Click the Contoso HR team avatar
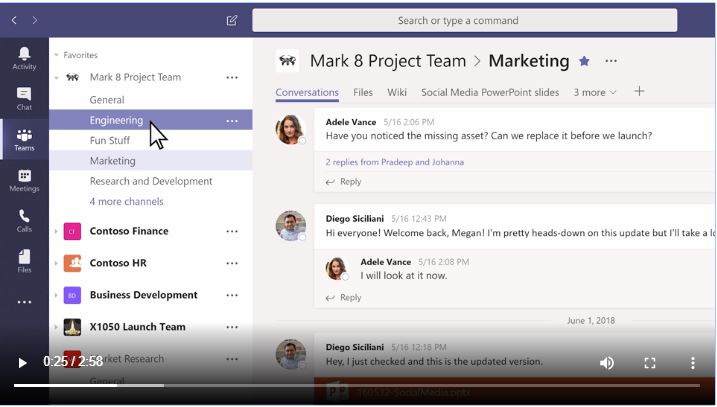This screenshot has height=407, width=717. coord(72,263)
